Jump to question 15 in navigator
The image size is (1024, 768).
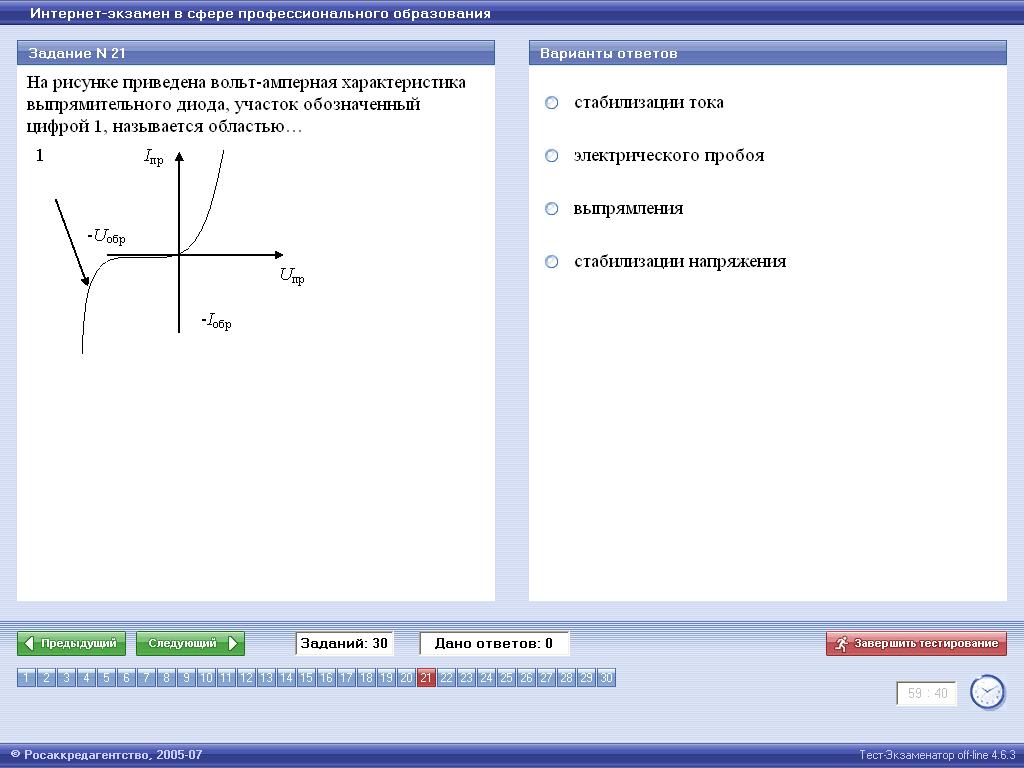[x=306, y=678]
